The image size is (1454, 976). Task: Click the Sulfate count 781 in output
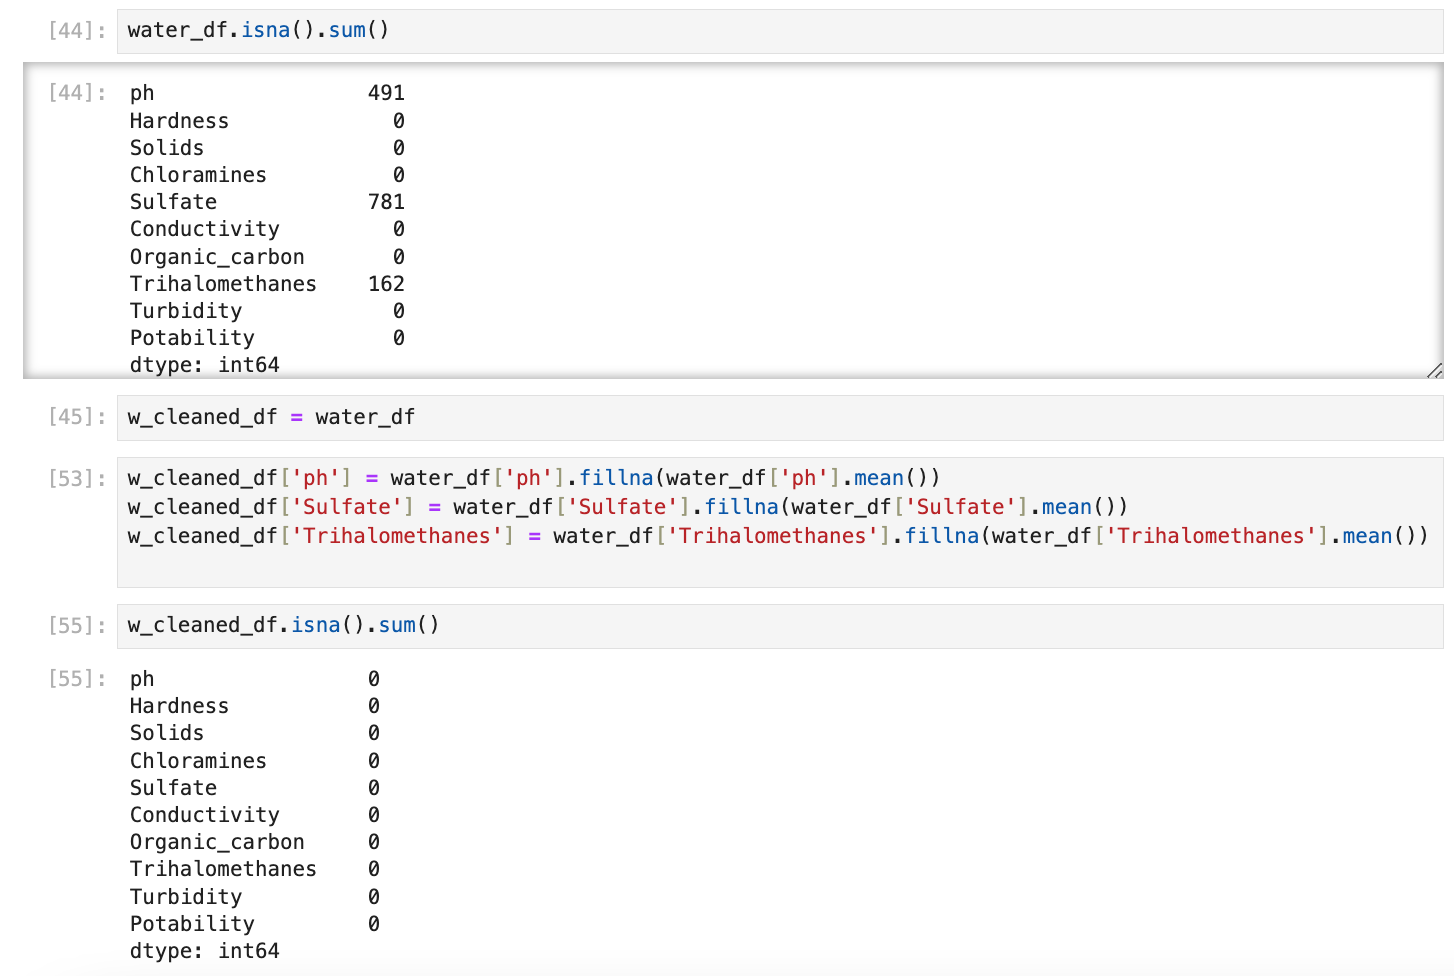386,202
